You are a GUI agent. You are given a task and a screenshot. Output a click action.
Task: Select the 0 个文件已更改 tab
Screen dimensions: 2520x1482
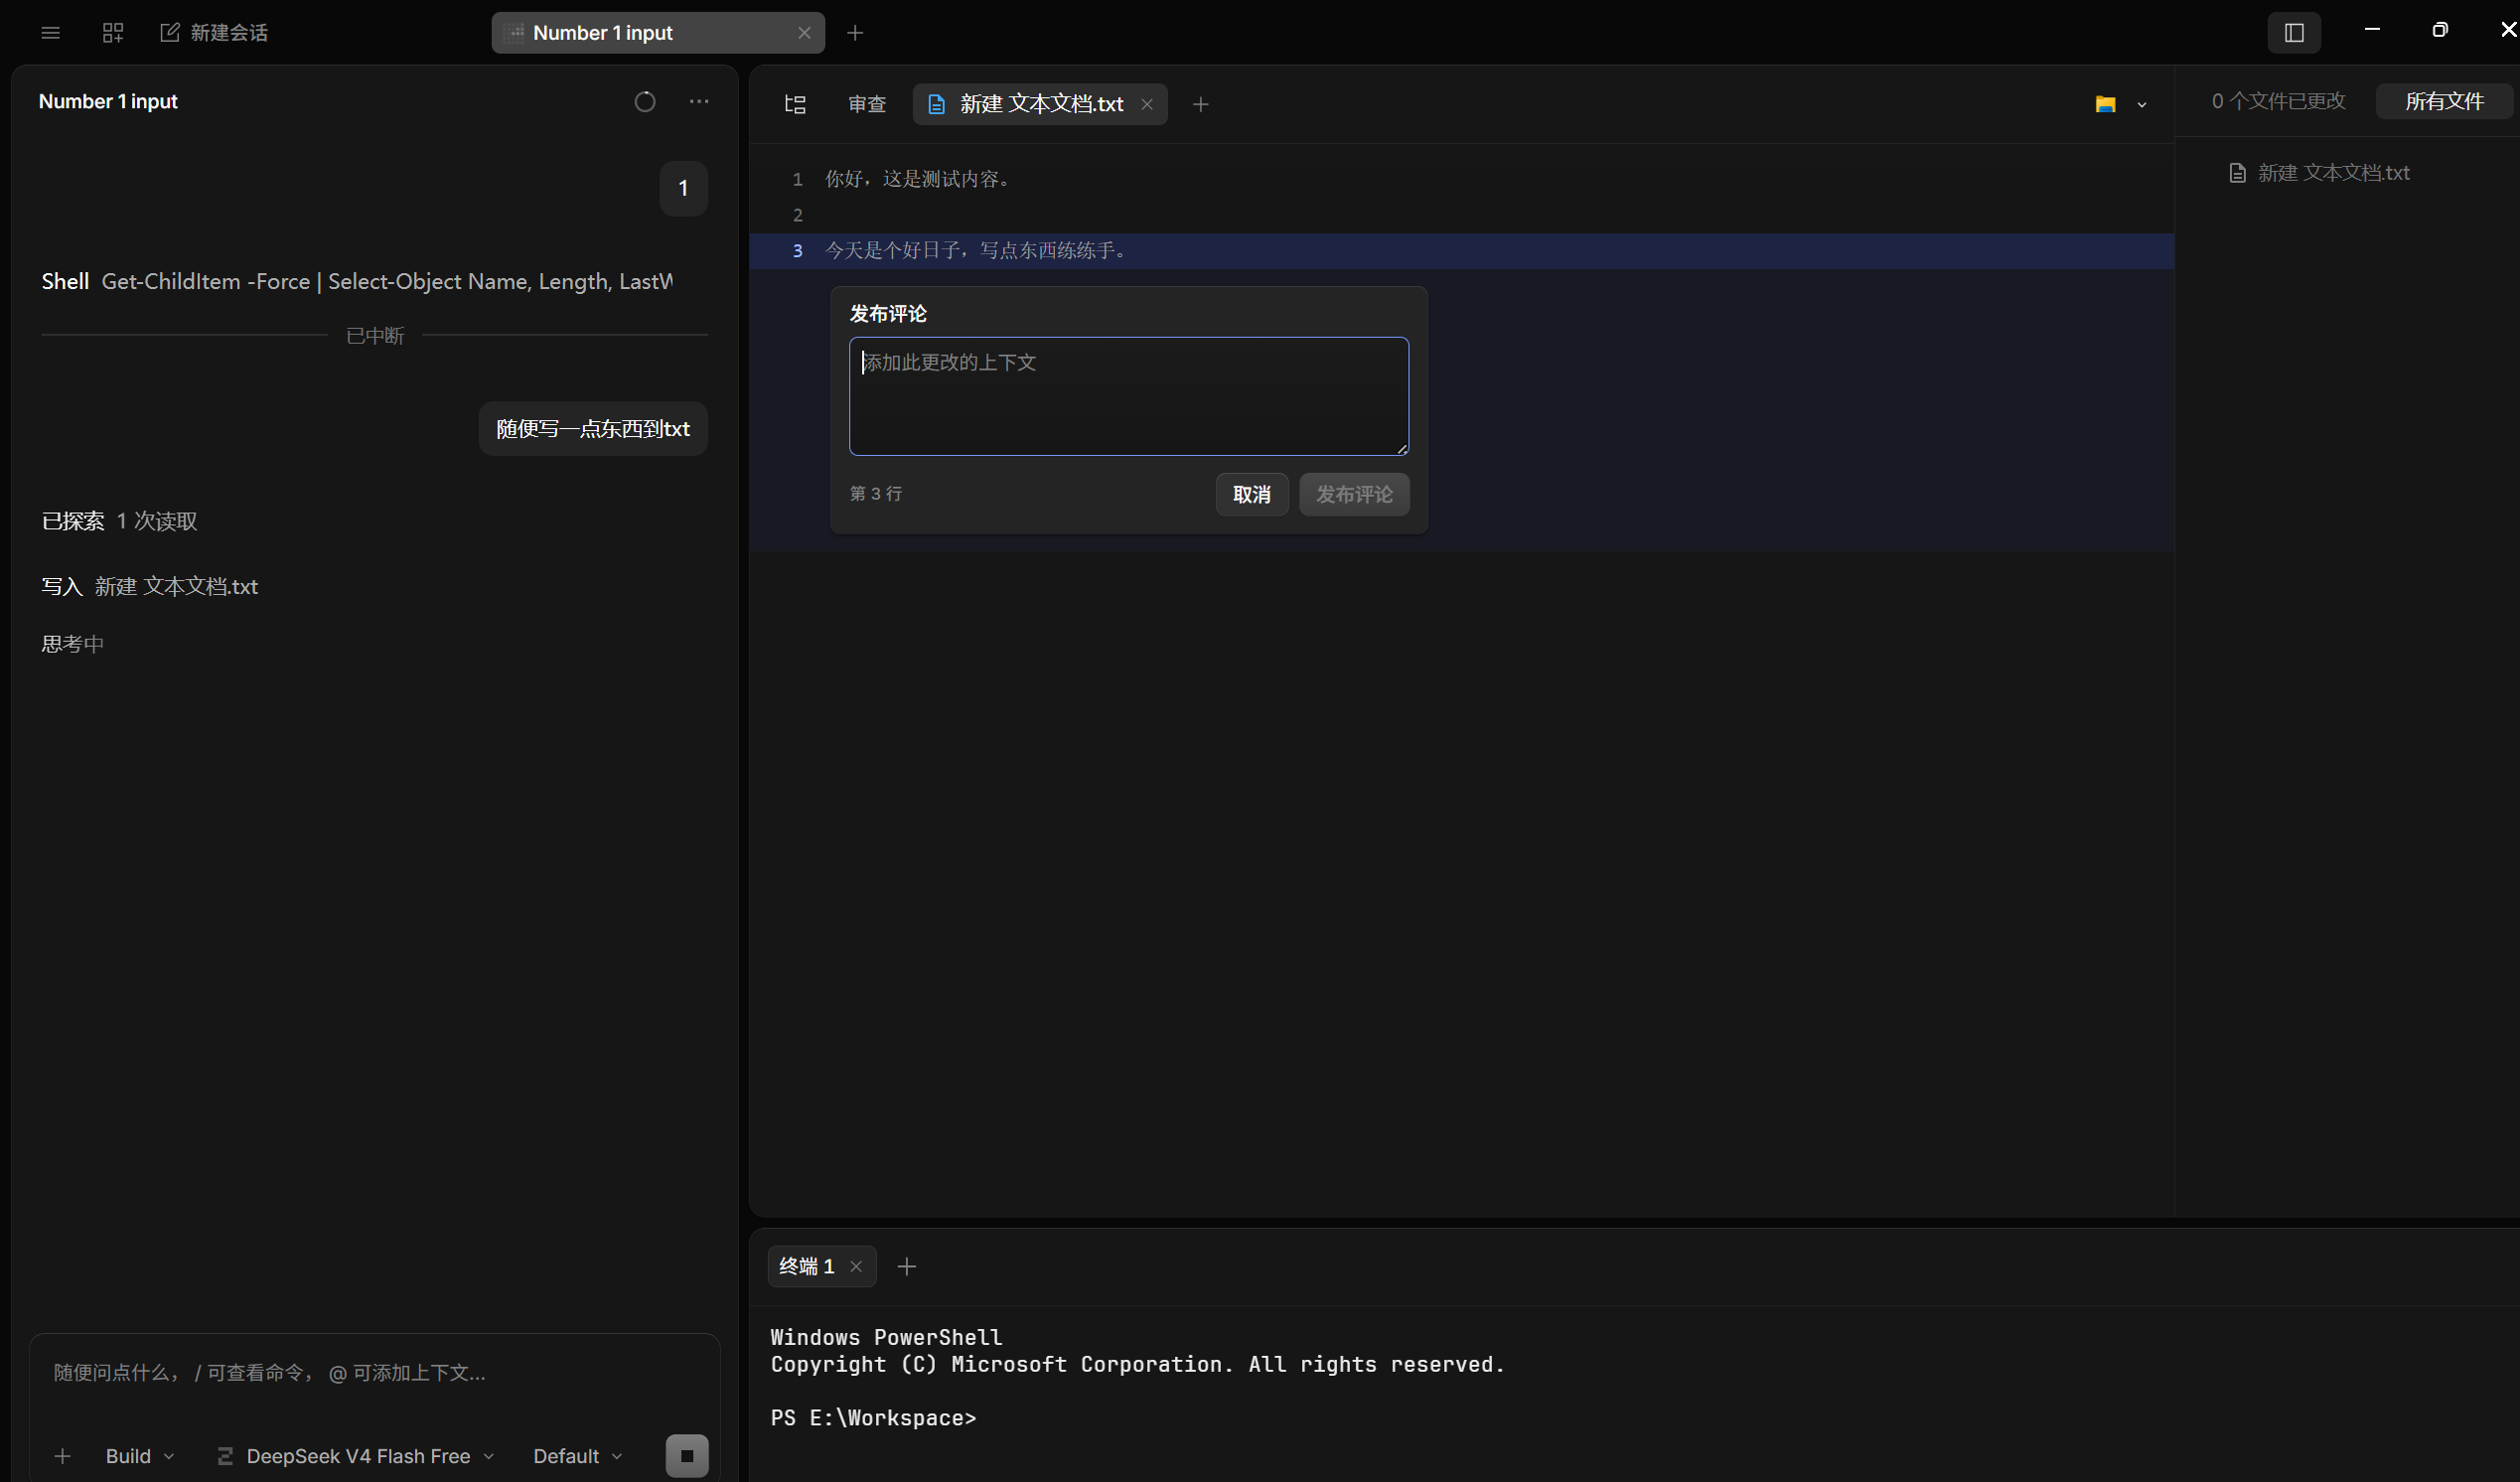(2278, 101)
